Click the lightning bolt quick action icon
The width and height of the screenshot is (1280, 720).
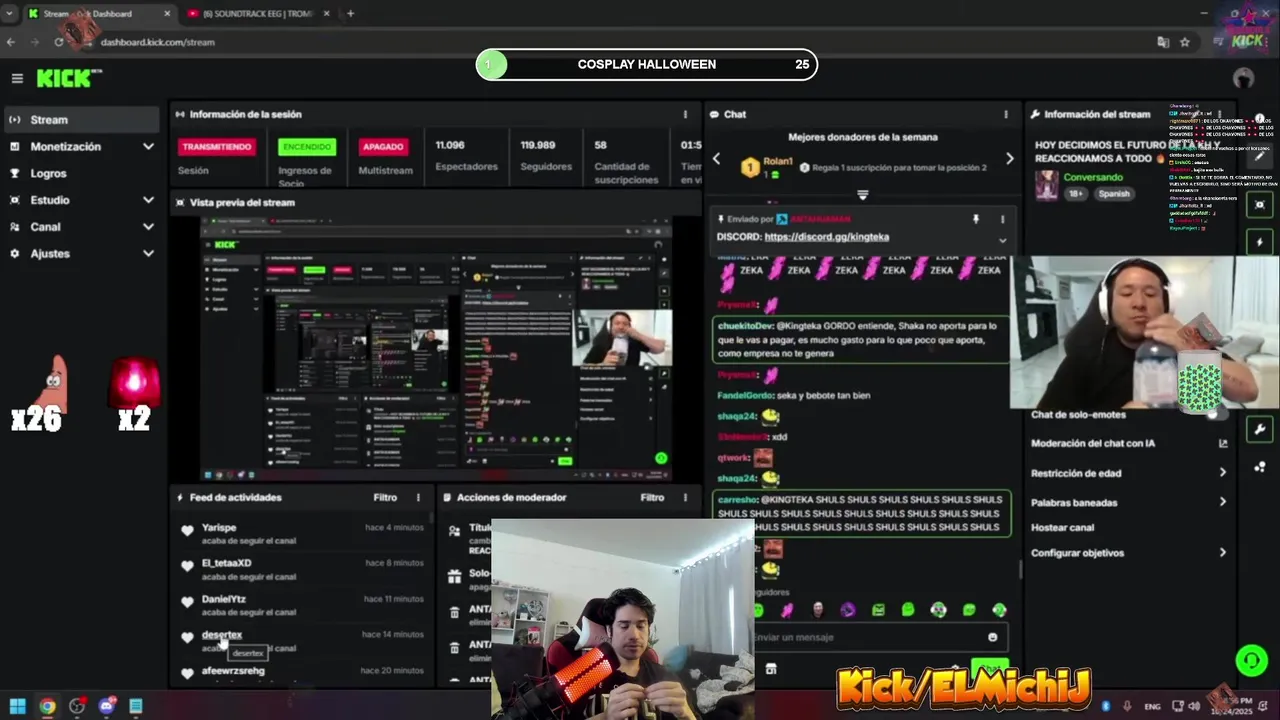click(1260, 242)
